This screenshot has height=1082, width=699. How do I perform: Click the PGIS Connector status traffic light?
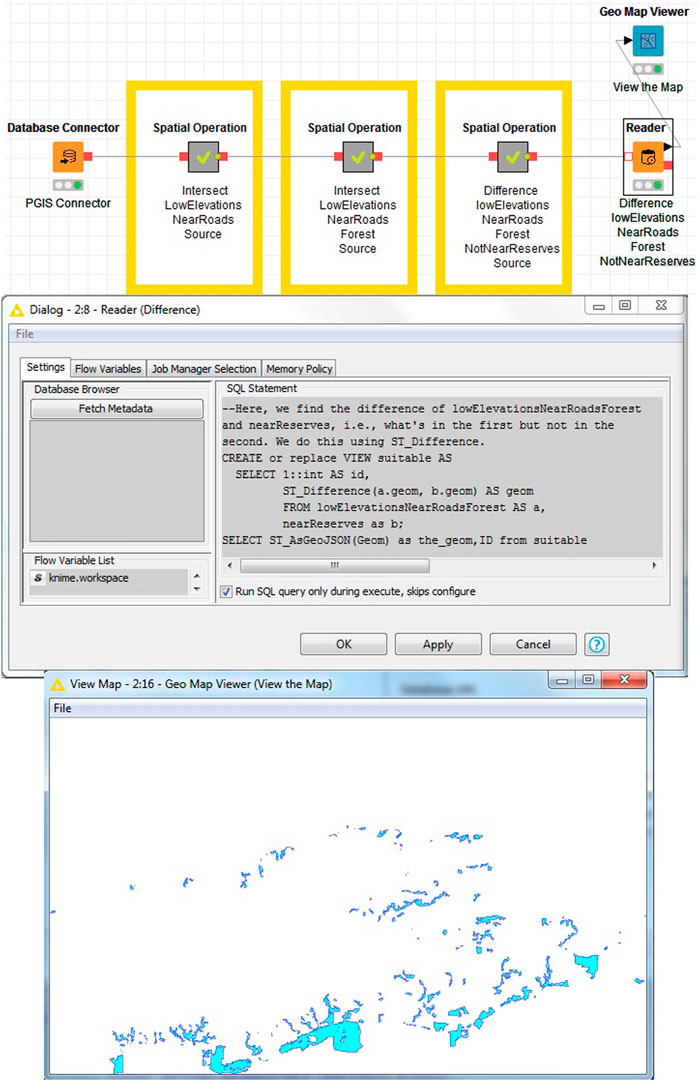coord(68,185)
